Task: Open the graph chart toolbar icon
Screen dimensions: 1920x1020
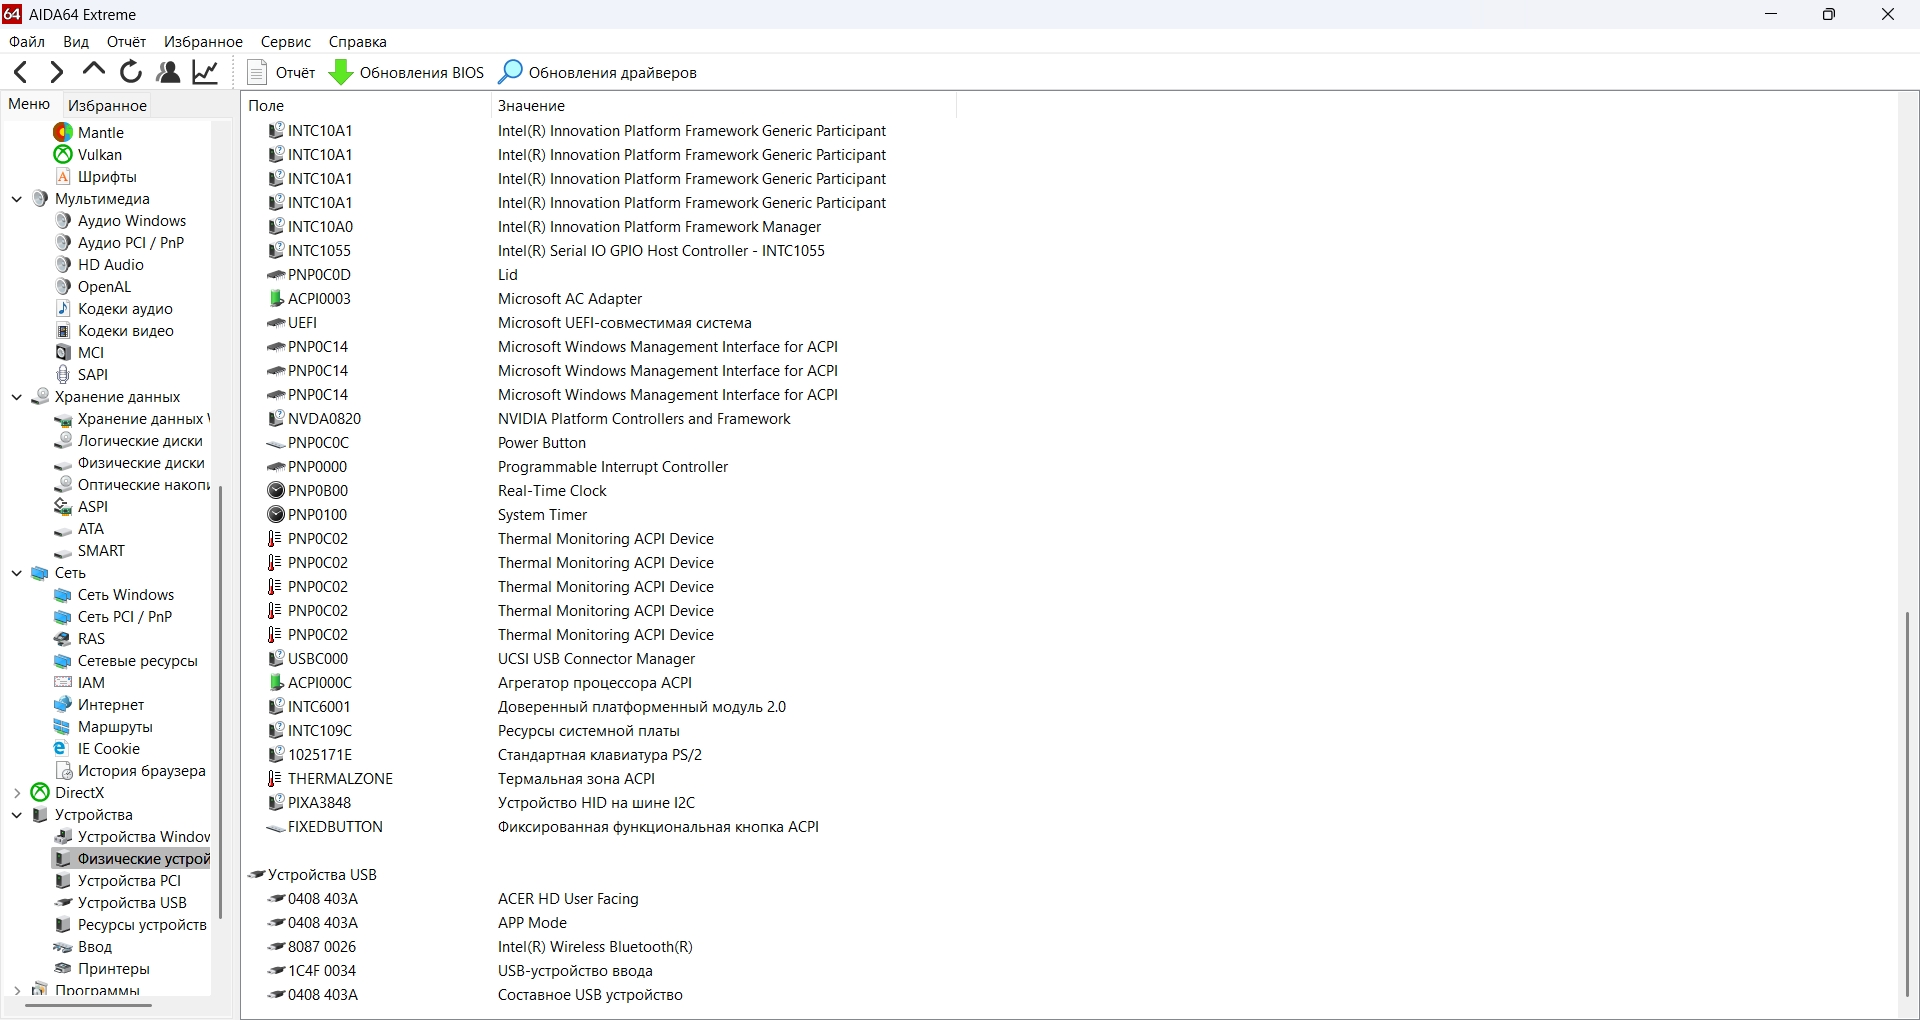Action: point(205,72)
